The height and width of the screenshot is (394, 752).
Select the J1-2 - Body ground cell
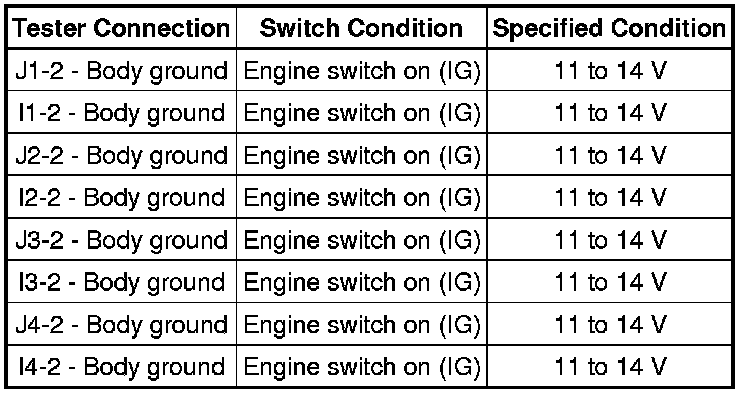tap(122, 70)
